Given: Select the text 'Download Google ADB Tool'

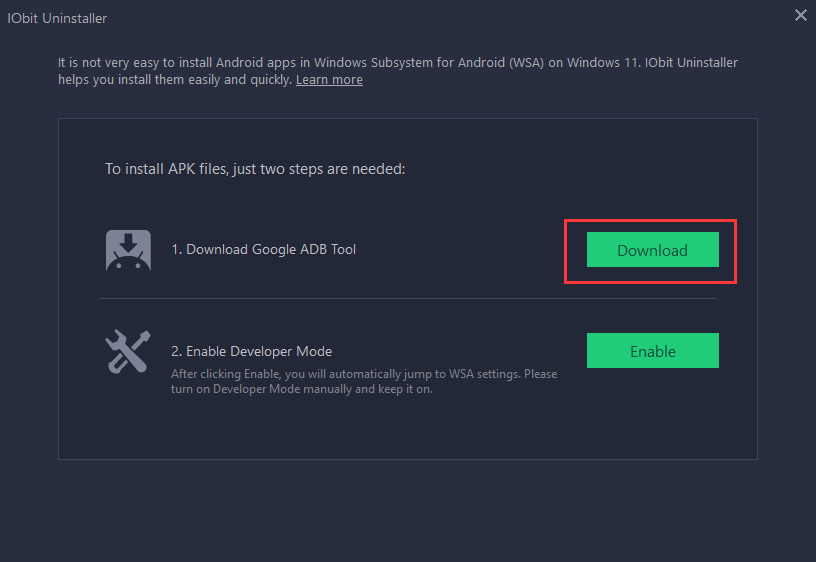Looking at the screenshot, I should pos(271,250).
